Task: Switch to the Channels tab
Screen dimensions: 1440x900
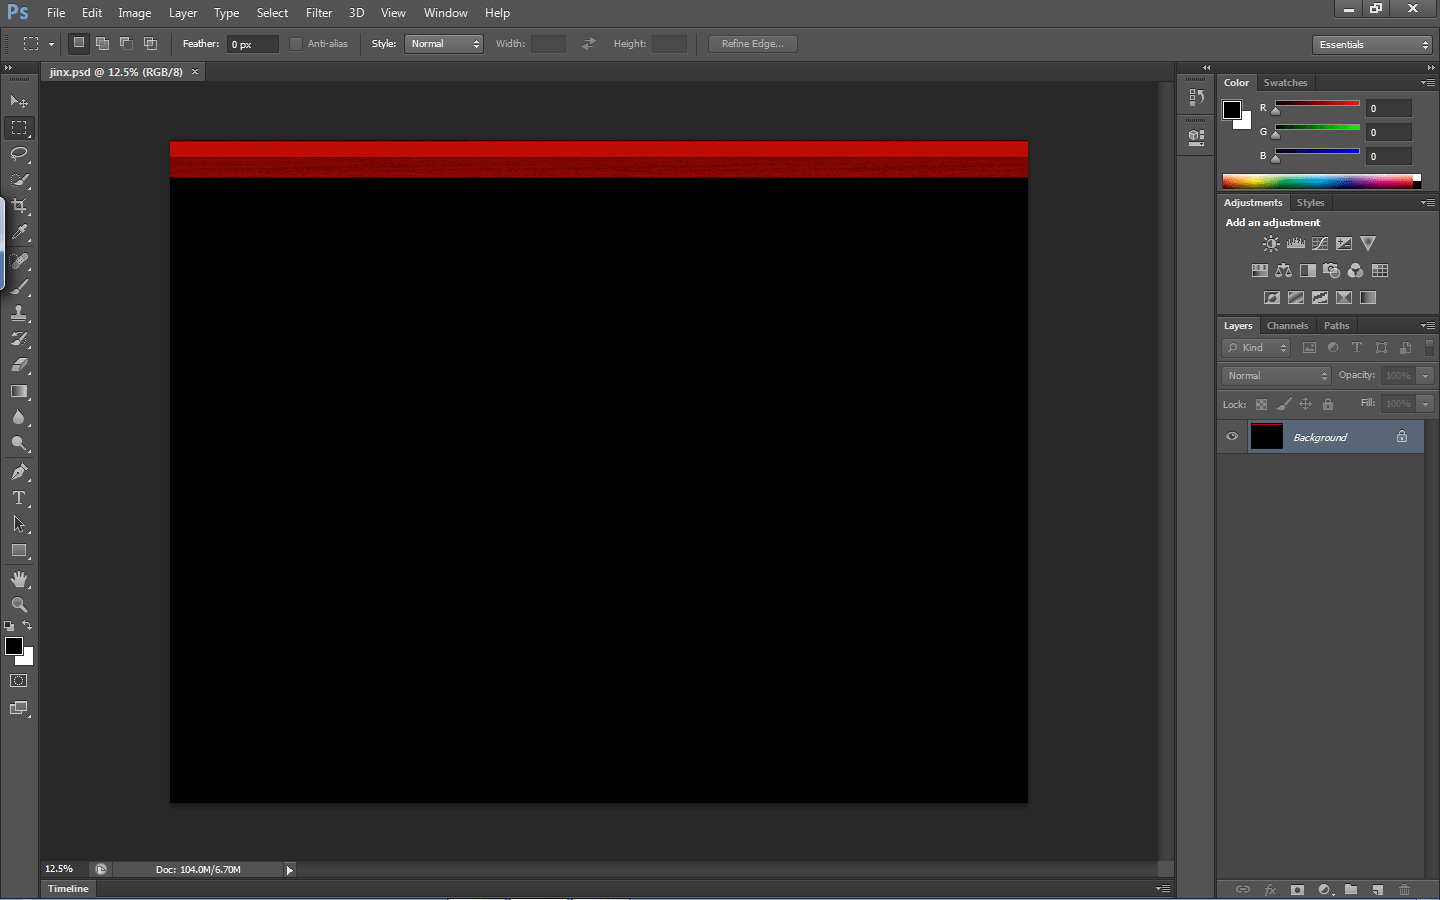Action: coord(1287,325)
